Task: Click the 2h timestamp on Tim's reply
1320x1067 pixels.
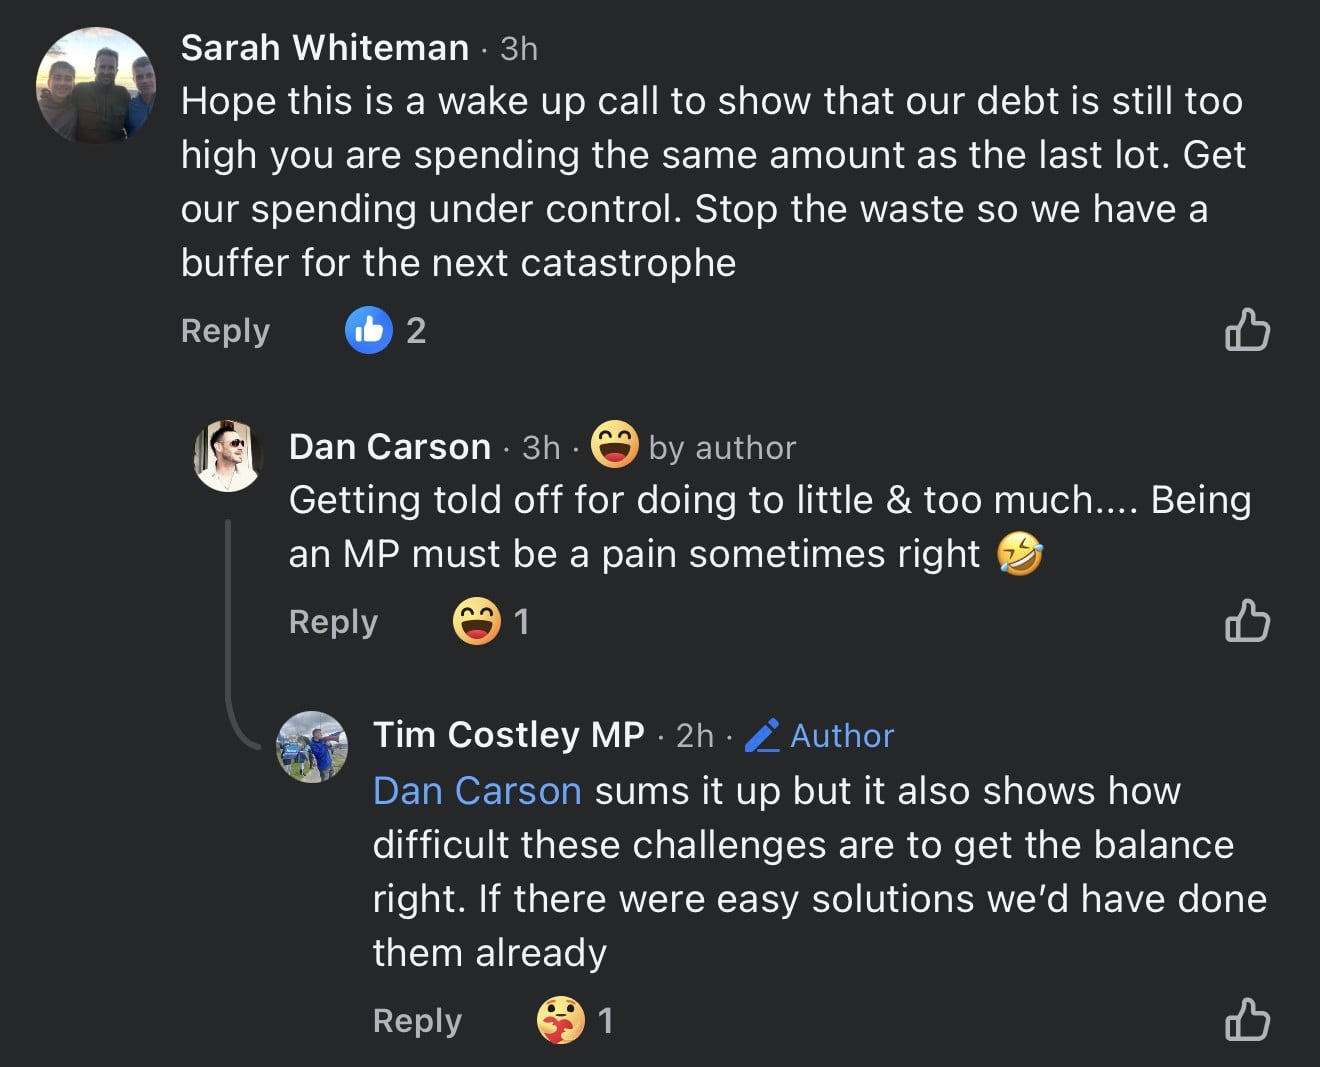Action: (695, 736)
